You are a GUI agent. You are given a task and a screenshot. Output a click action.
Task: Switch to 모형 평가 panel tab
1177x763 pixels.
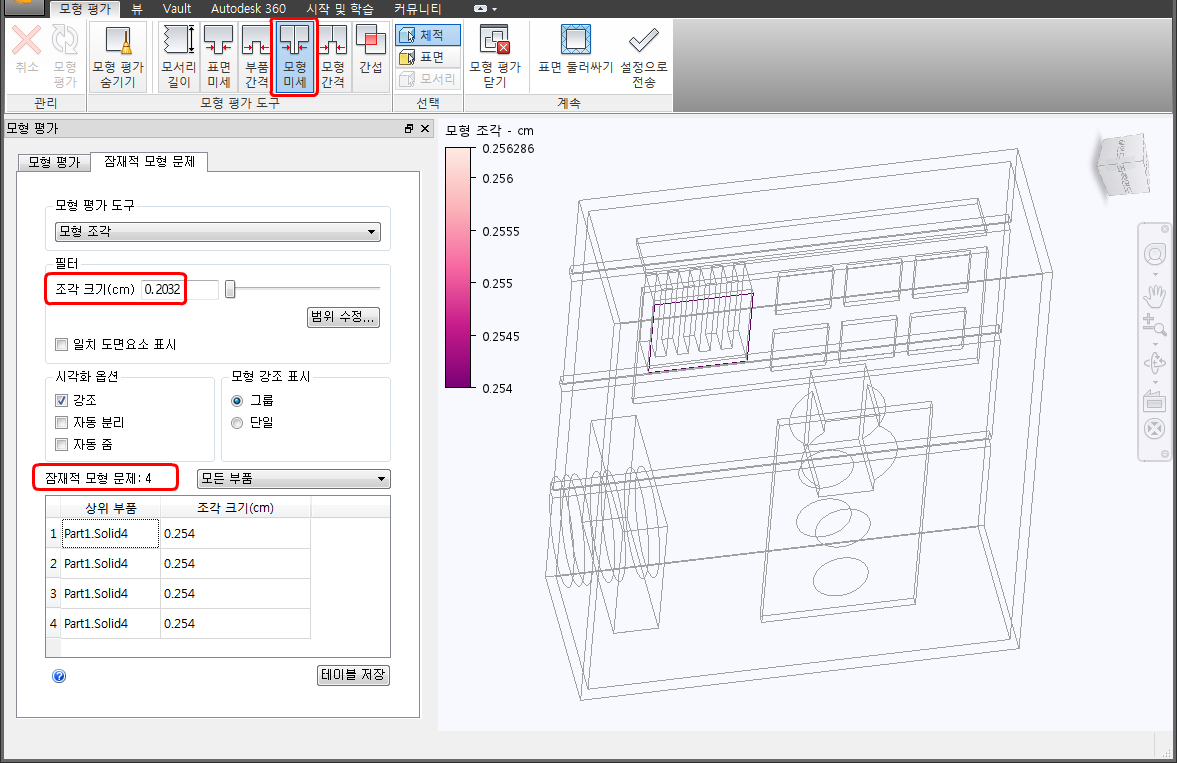point(54,162)
